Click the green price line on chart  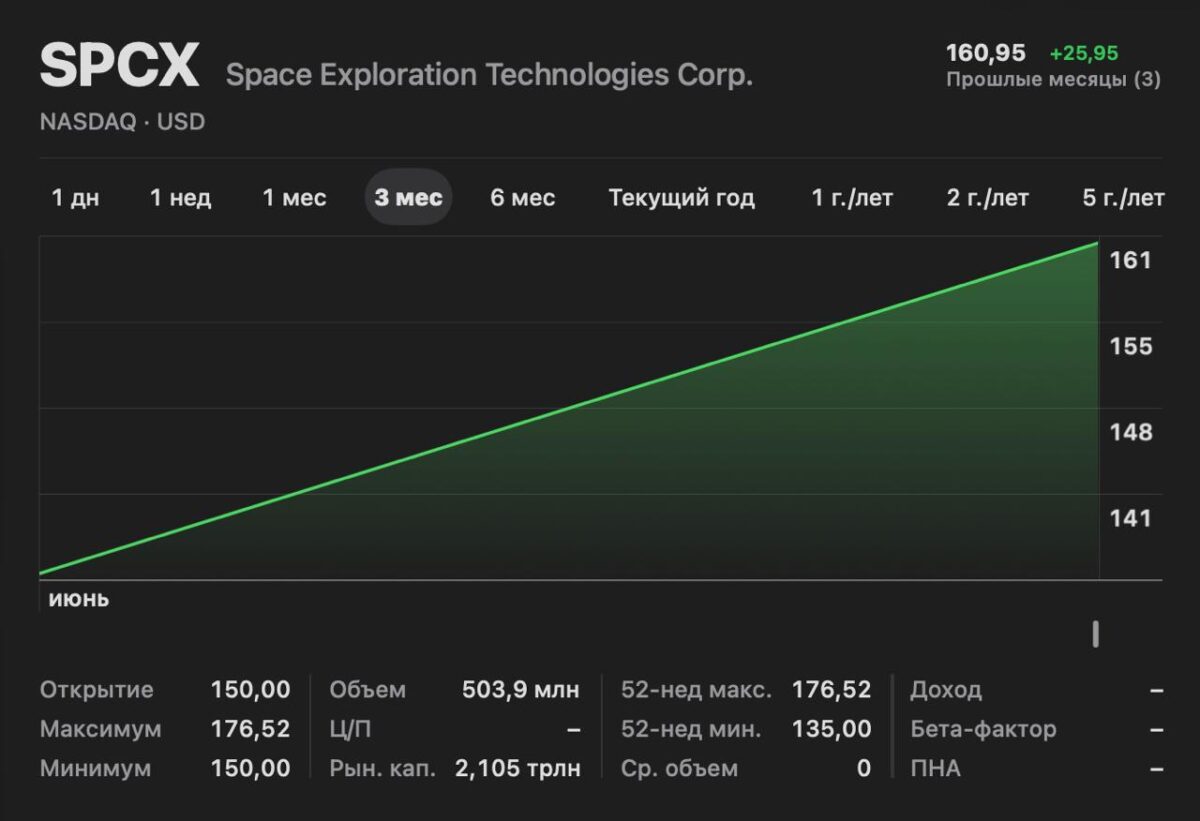(x=569, y=408)
